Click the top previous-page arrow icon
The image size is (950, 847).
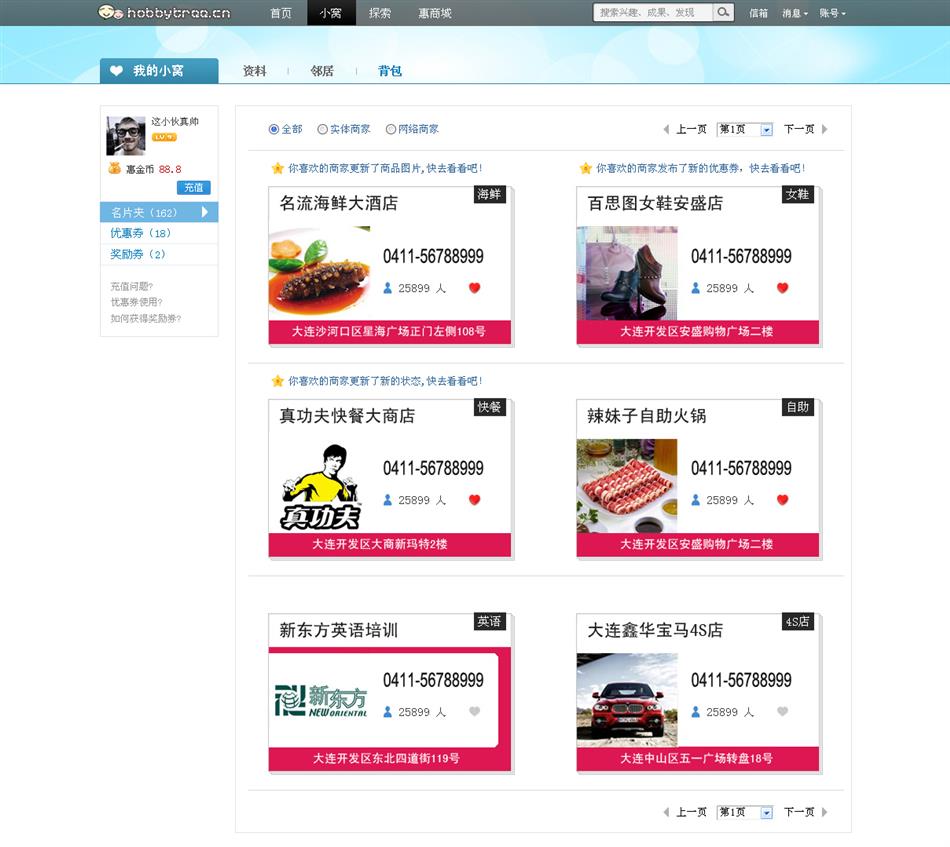tap(666, 129)
